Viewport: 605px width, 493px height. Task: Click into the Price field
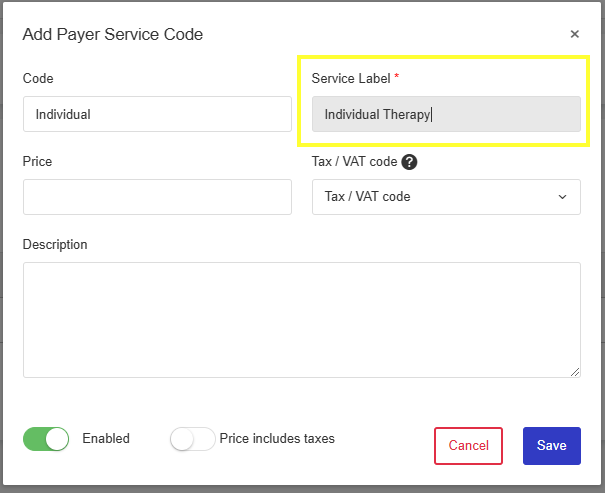pyautogui.click(x=157, y=197)
